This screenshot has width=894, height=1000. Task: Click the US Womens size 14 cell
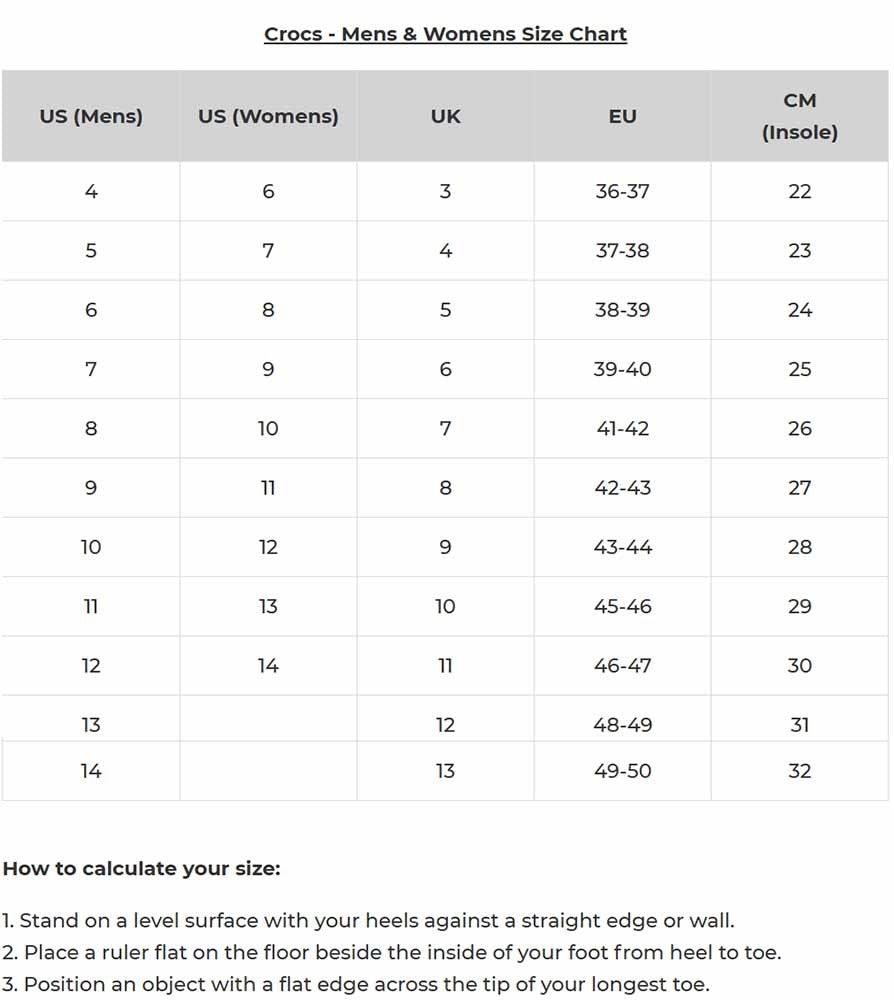click(x=268, y=666)
